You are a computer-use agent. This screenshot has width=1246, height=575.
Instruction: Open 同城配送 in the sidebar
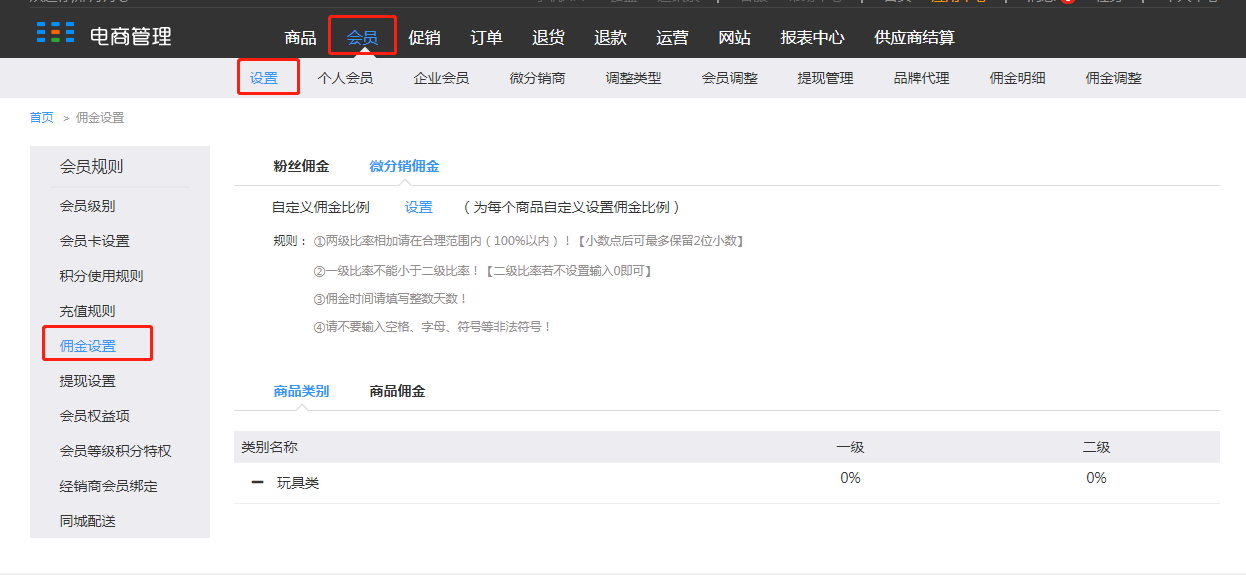tap(87, 521)
